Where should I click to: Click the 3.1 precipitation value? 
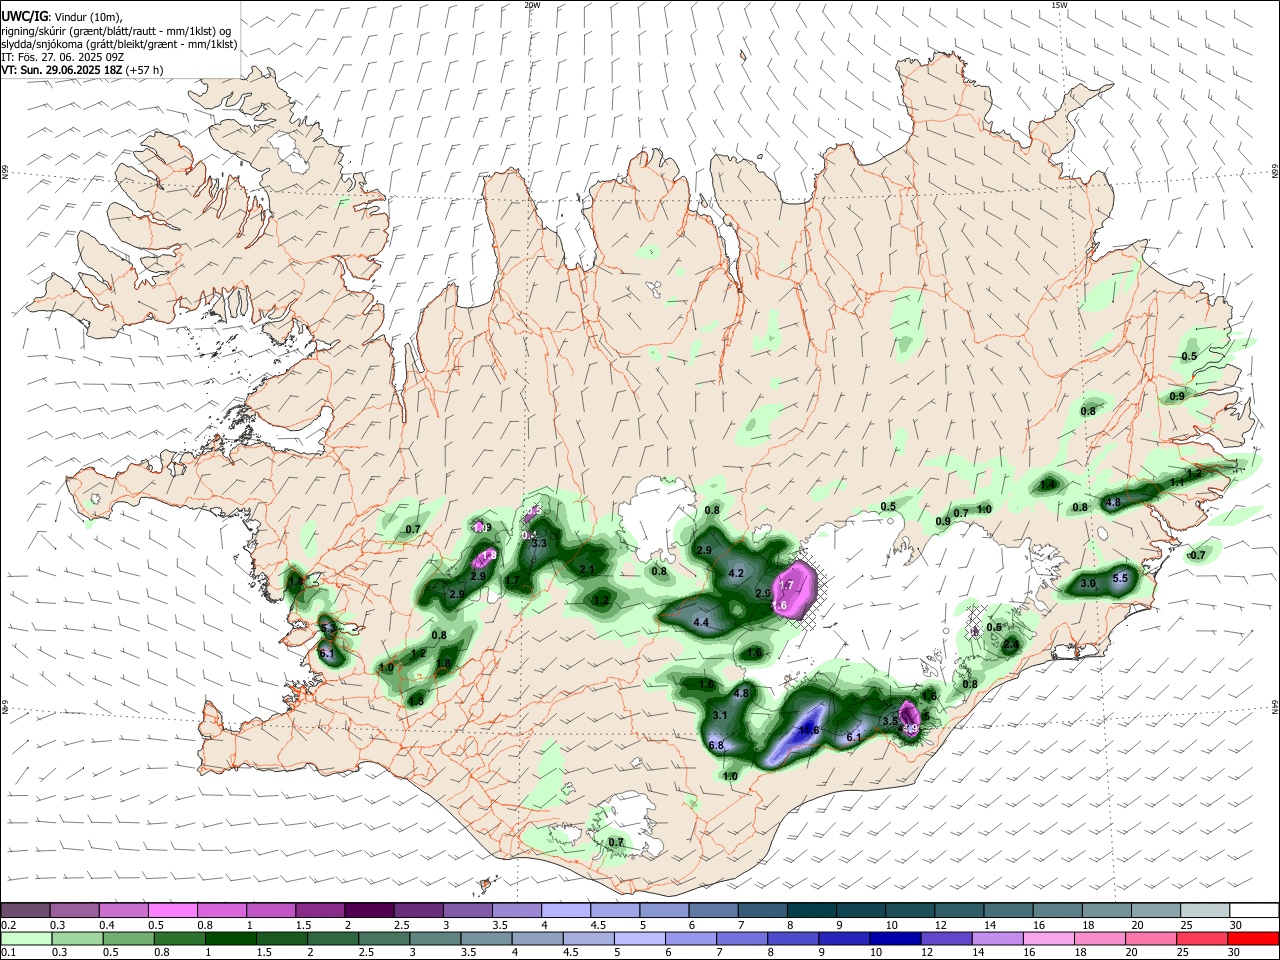click(x=720, y=715)
